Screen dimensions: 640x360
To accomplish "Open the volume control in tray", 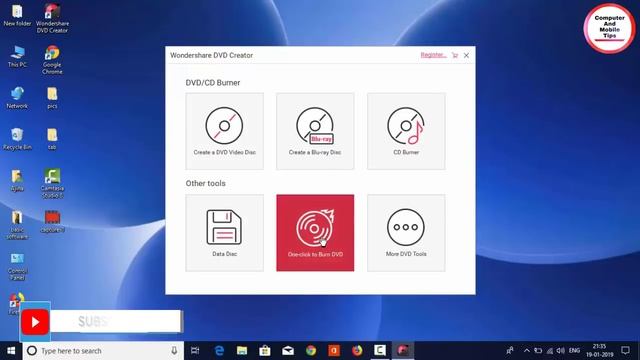I will pyautogui.click(x=561, y=351).
